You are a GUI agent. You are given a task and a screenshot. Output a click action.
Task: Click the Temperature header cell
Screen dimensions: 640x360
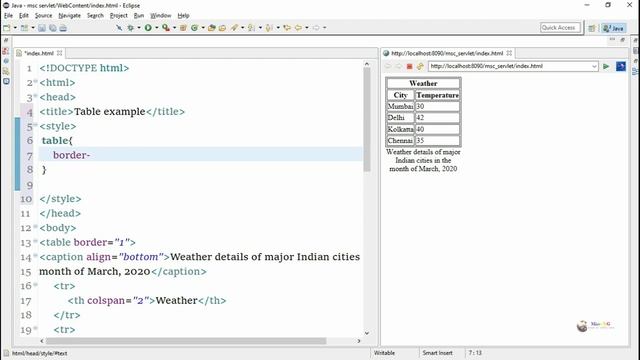tap(437, 95)
